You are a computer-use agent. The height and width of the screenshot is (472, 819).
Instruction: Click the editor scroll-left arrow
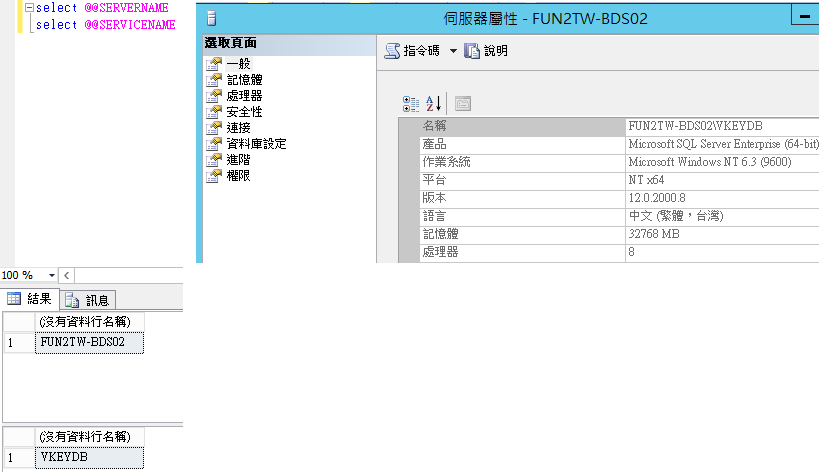click(x=66, y=275)
